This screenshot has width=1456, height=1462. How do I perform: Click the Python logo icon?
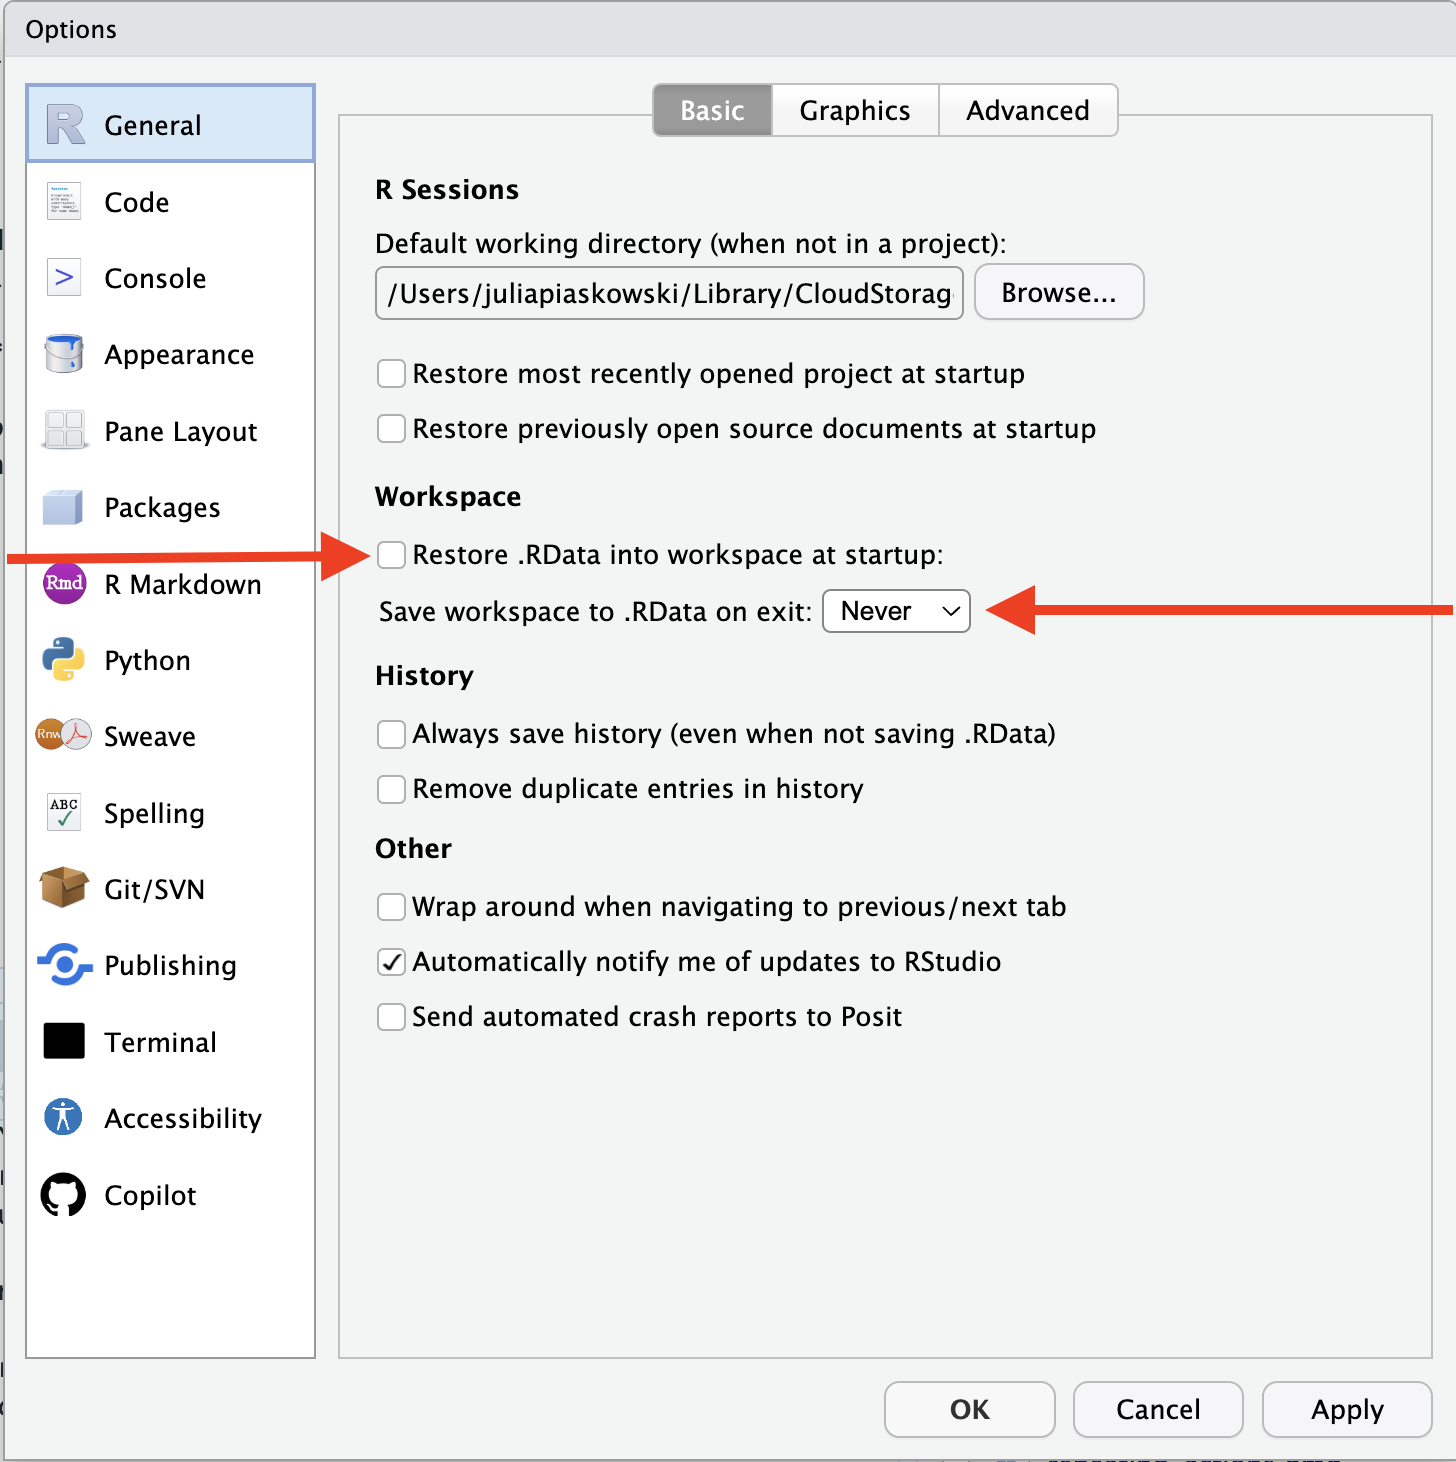64,660
